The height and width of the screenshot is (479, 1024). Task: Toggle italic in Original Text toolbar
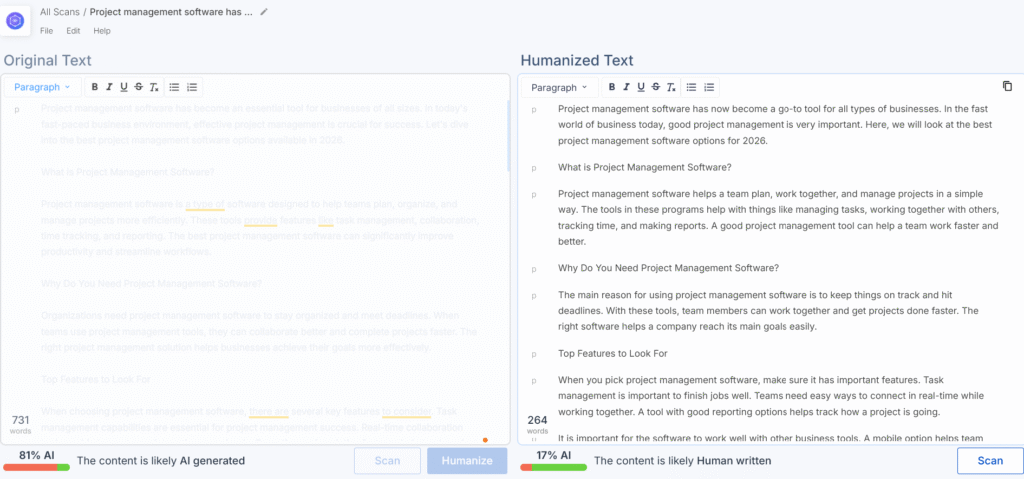(109, 87)
